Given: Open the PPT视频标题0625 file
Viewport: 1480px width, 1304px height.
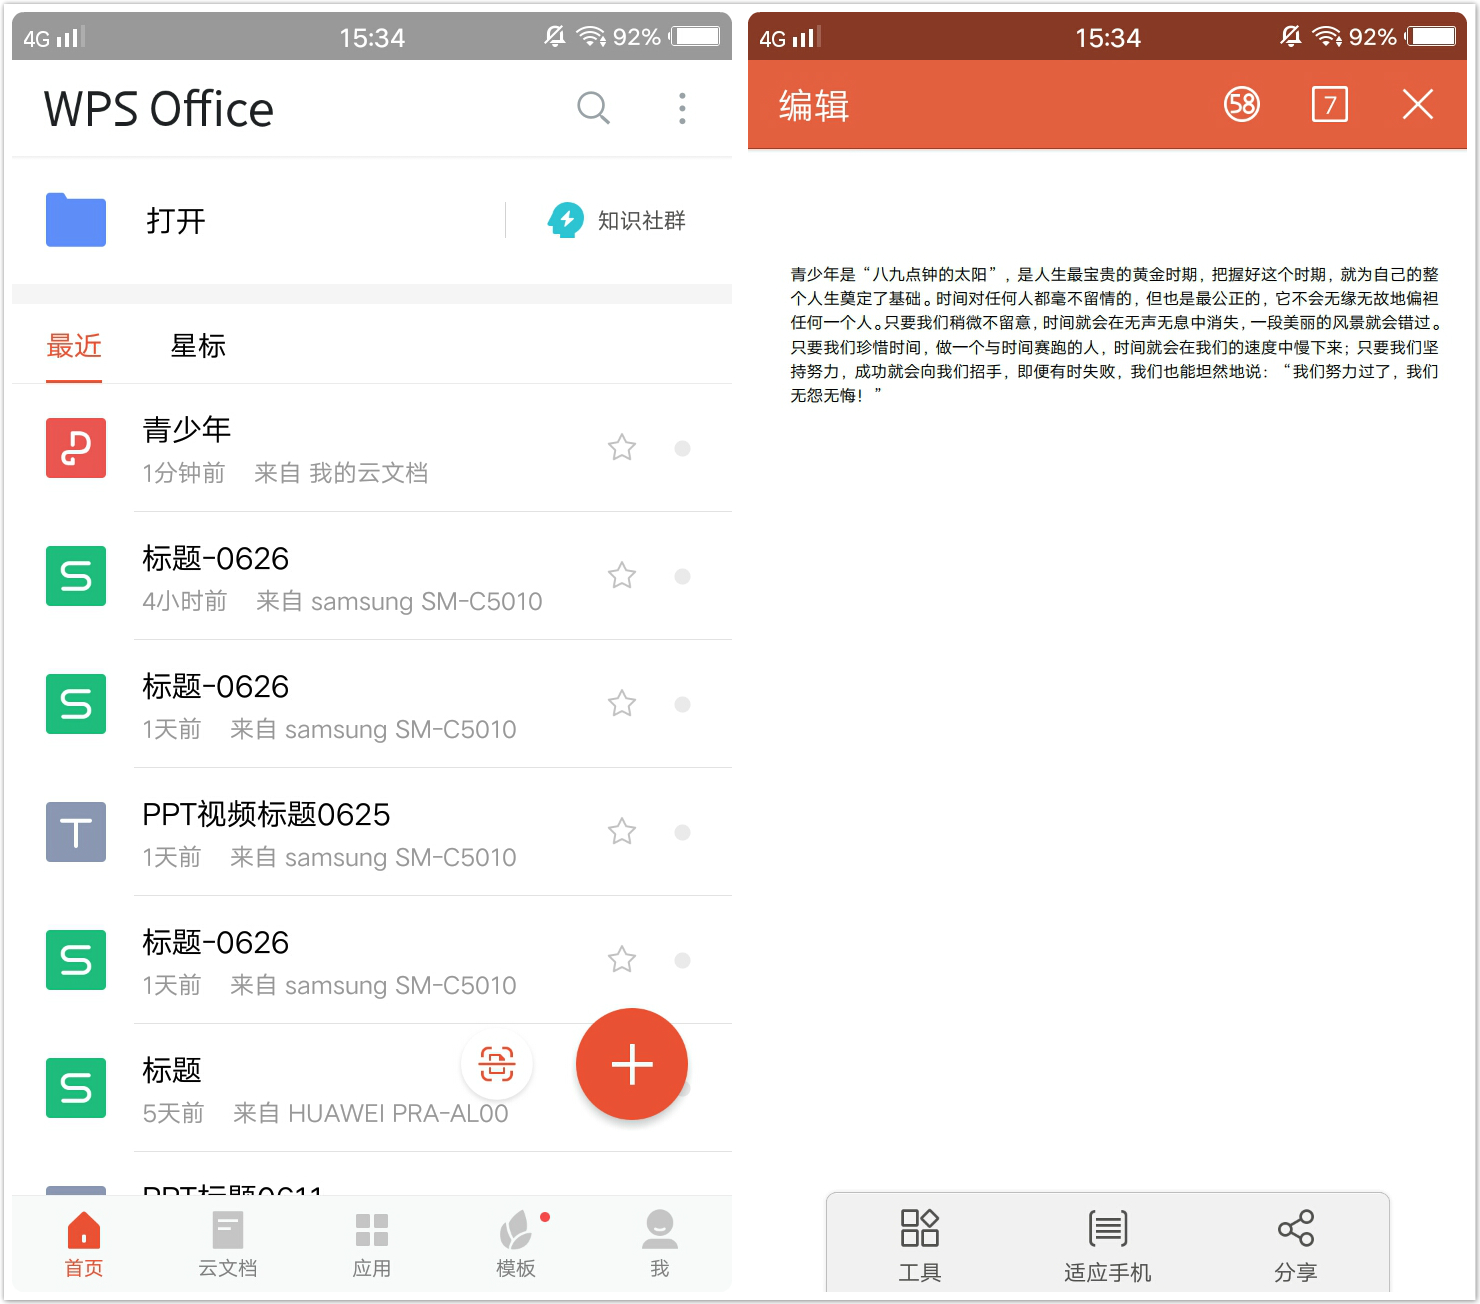Looking at the screenshot, I should click(x=372, y=832).
